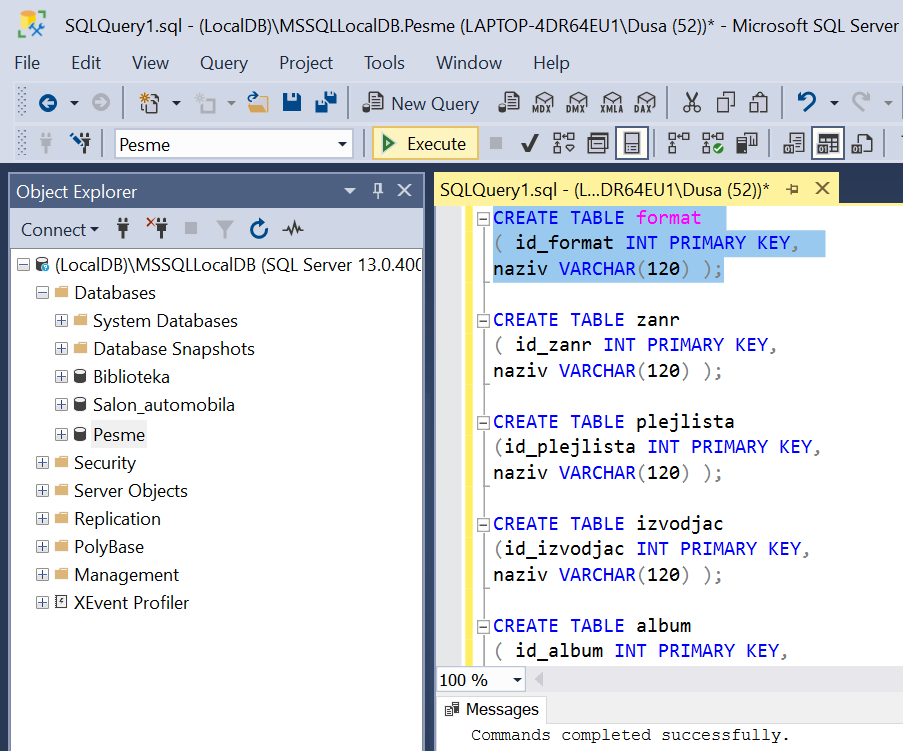
Task: Open a new DMX query
Action: 576,103
